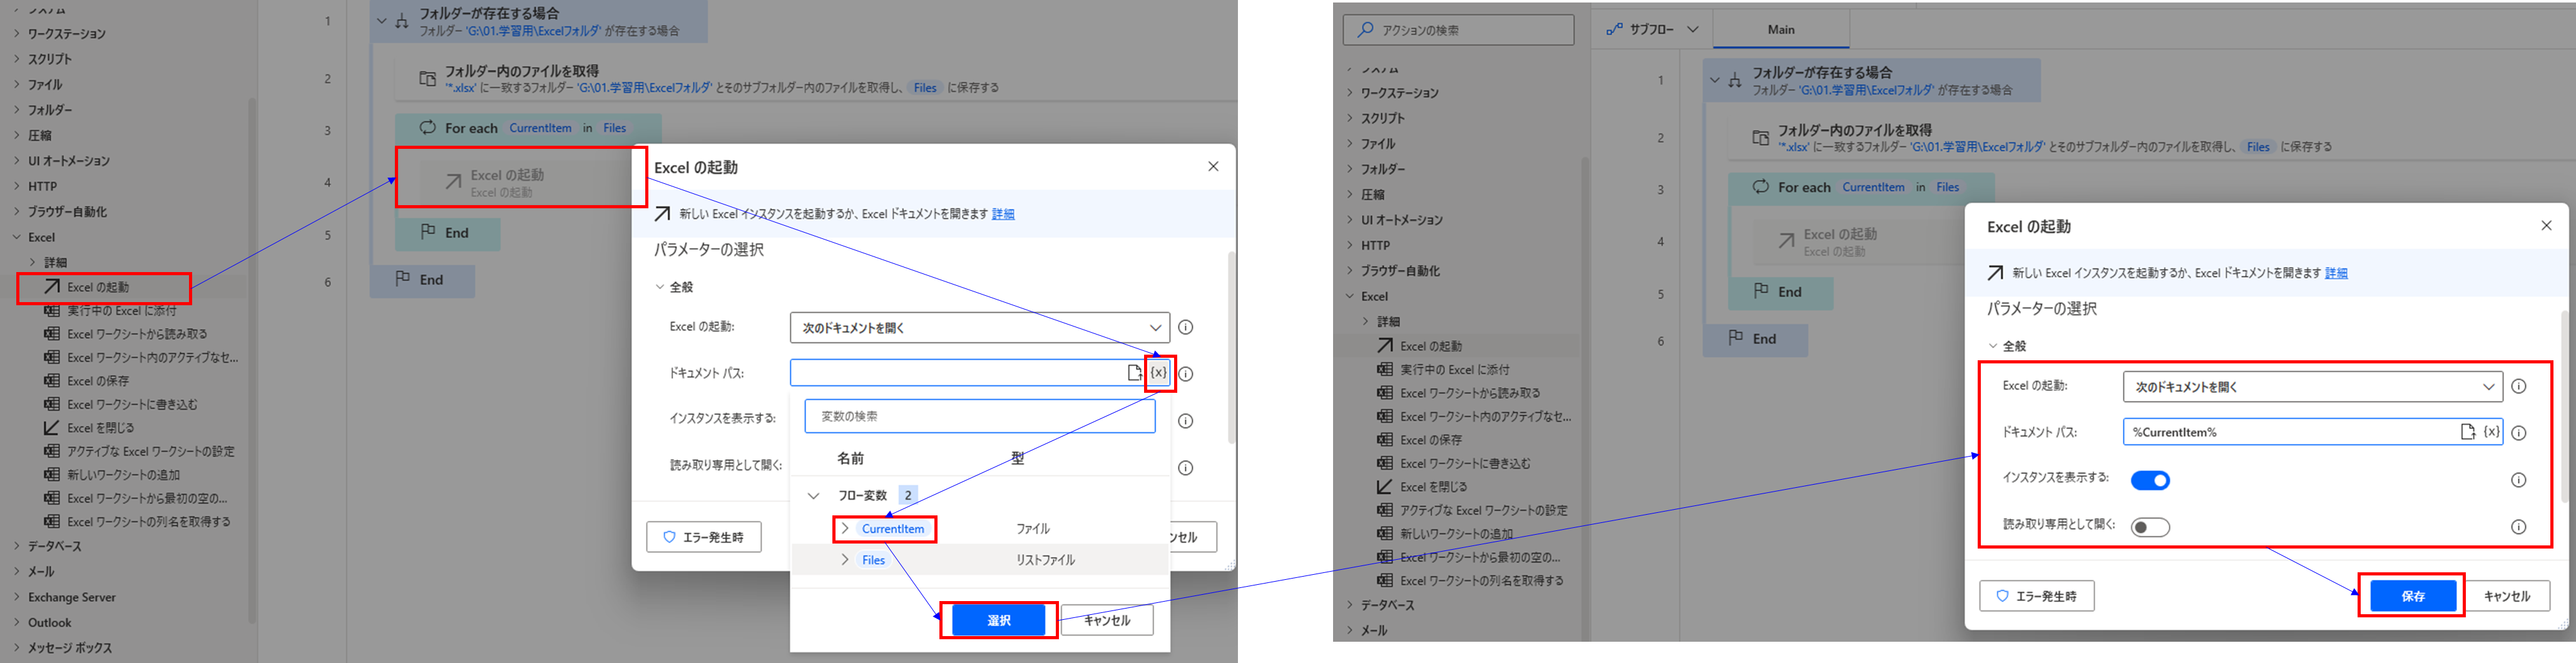Expand UI オートメーション group in variable-picker window's tree

click(17, 161)
